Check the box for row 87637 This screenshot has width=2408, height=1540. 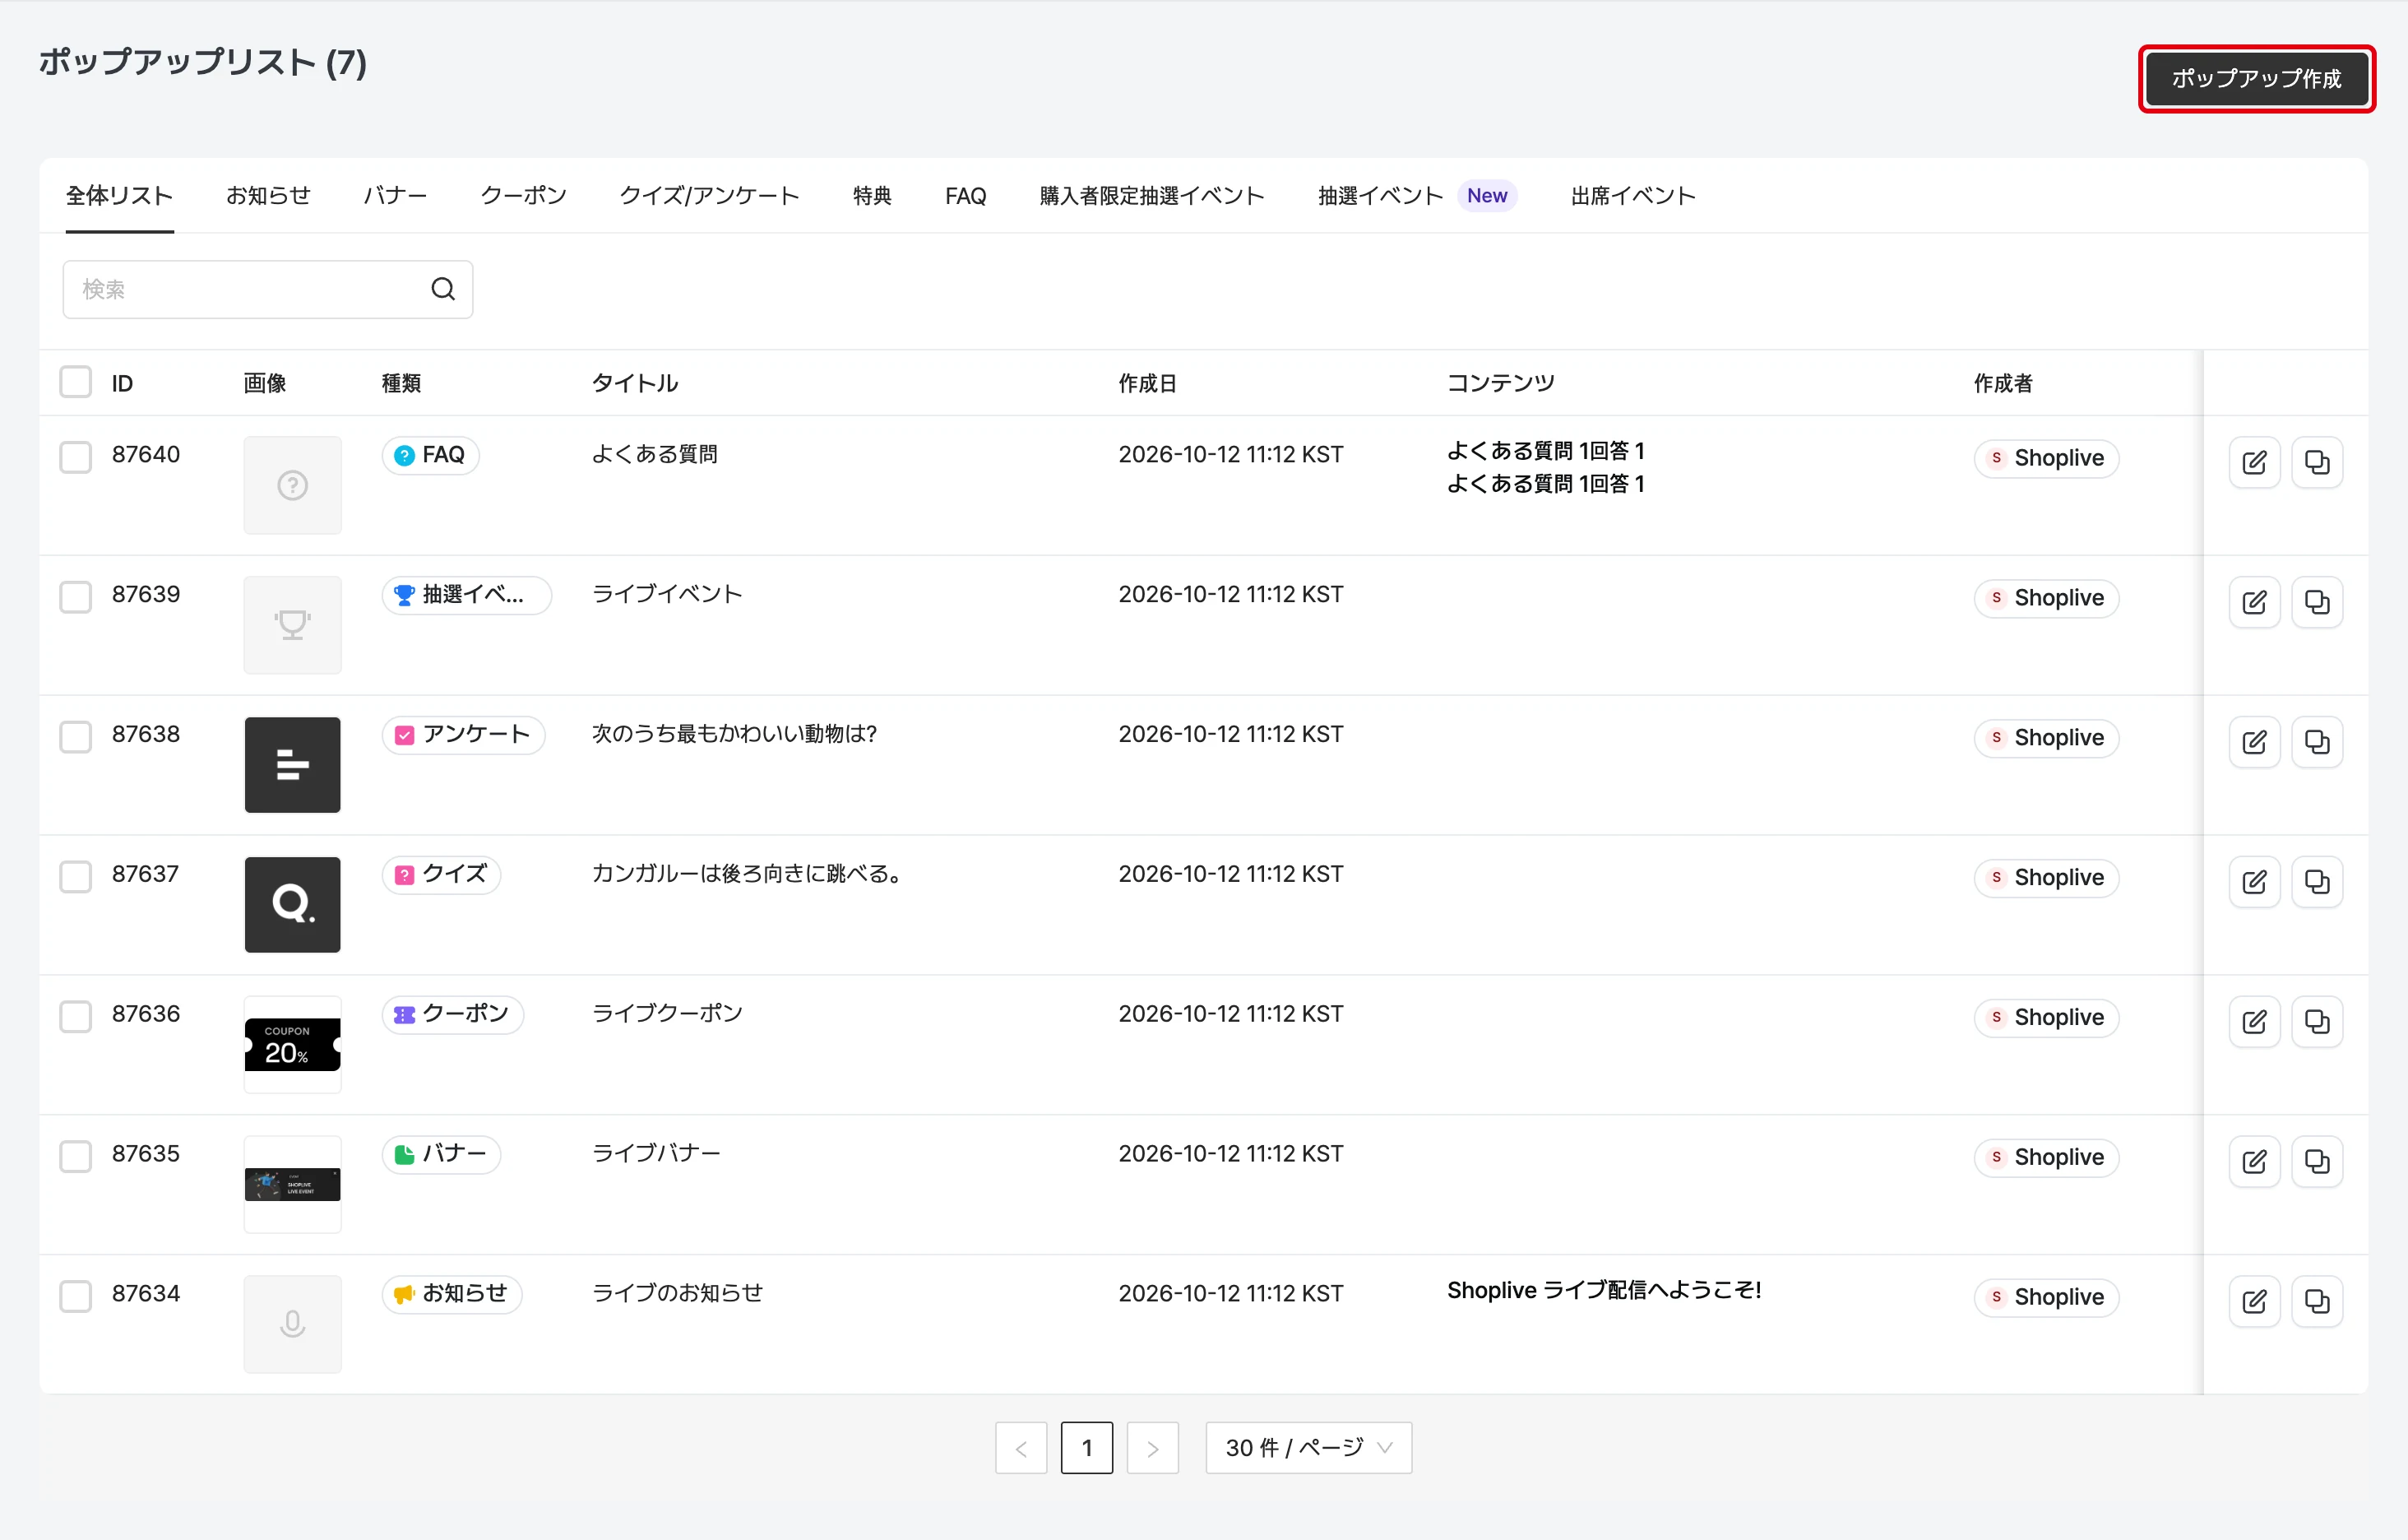click(x=76, y=877)
